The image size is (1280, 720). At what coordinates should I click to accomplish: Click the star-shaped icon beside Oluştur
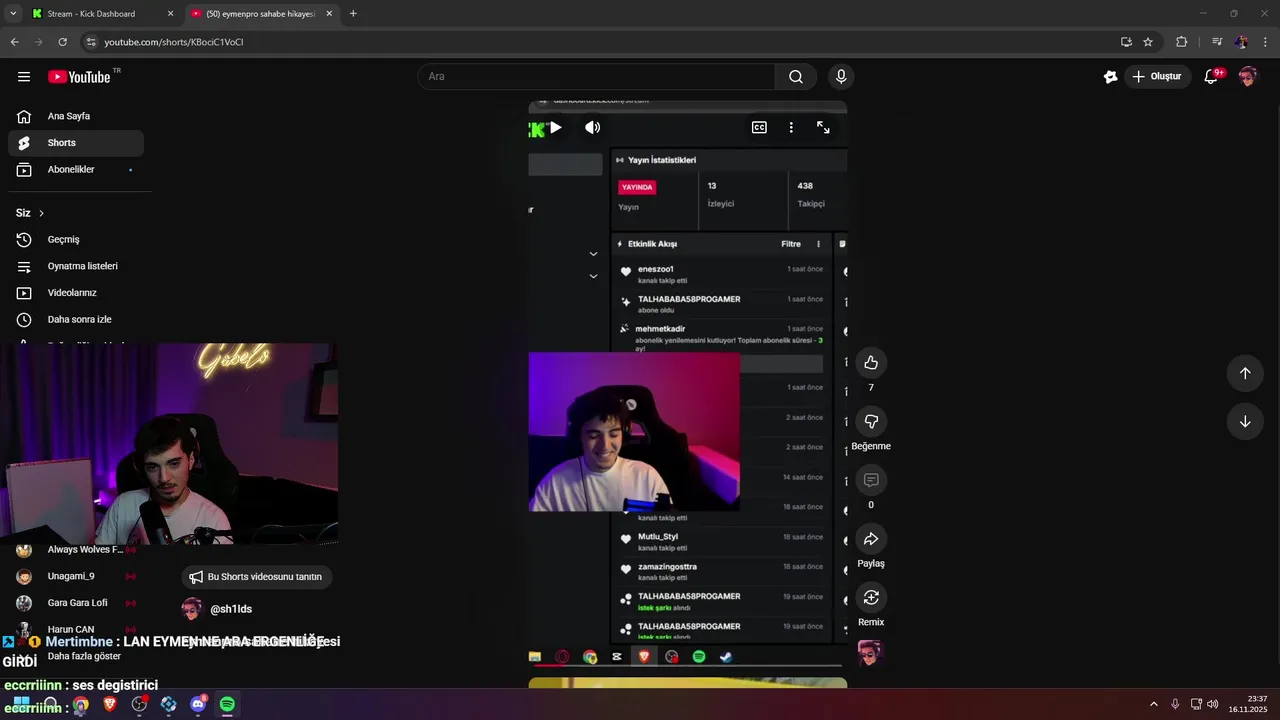point(1110,77)
